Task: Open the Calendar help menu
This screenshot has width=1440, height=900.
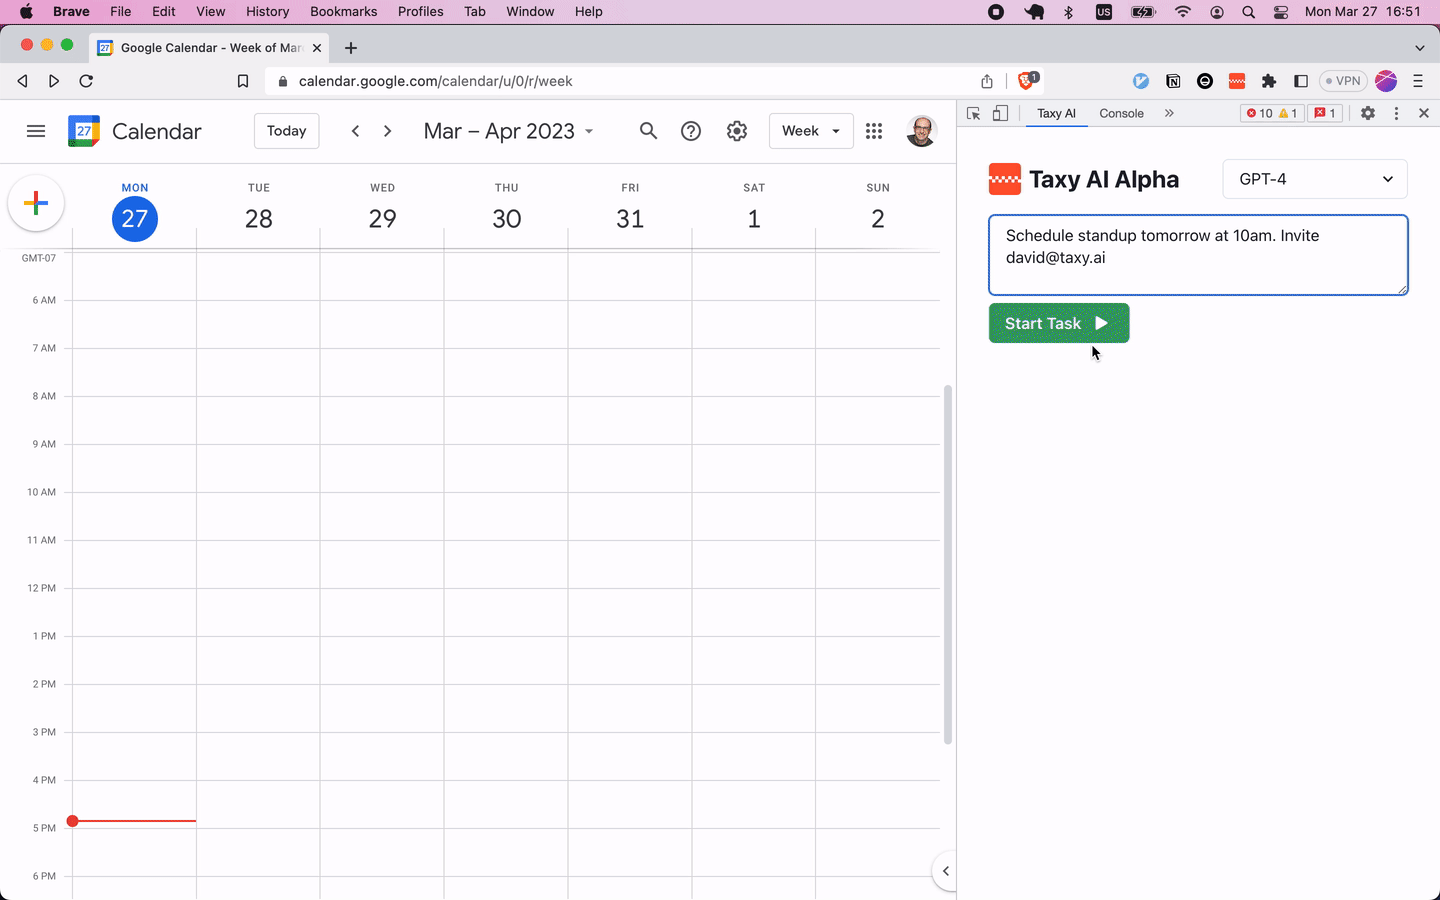Action: (x=690, y=130)
